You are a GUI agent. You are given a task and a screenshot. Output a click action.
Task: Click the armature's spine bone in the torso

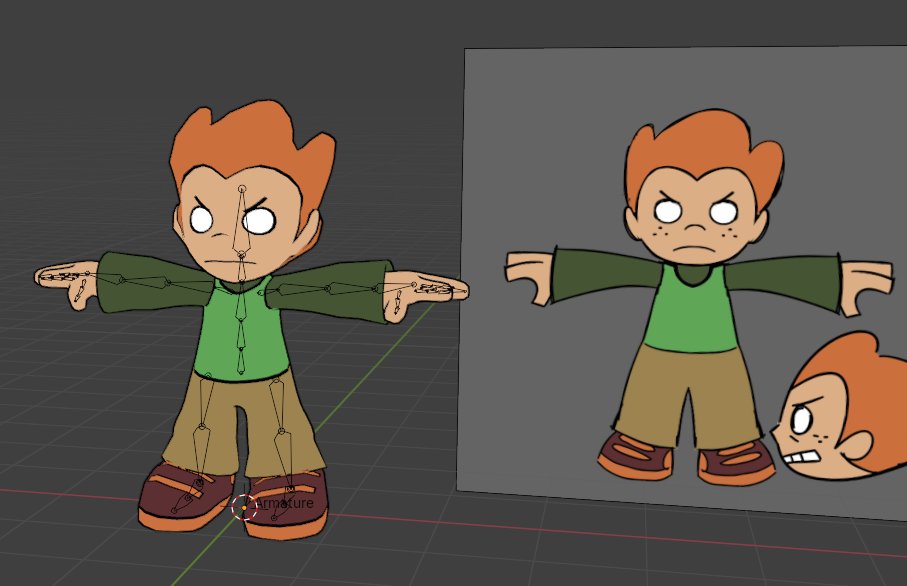tap(241, 333)
